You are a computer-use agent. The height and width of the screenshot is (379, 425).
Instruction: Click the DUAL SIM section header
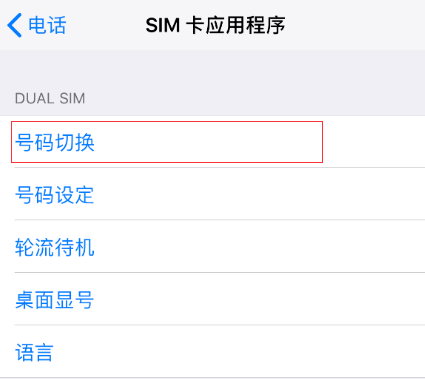point(50,99)
